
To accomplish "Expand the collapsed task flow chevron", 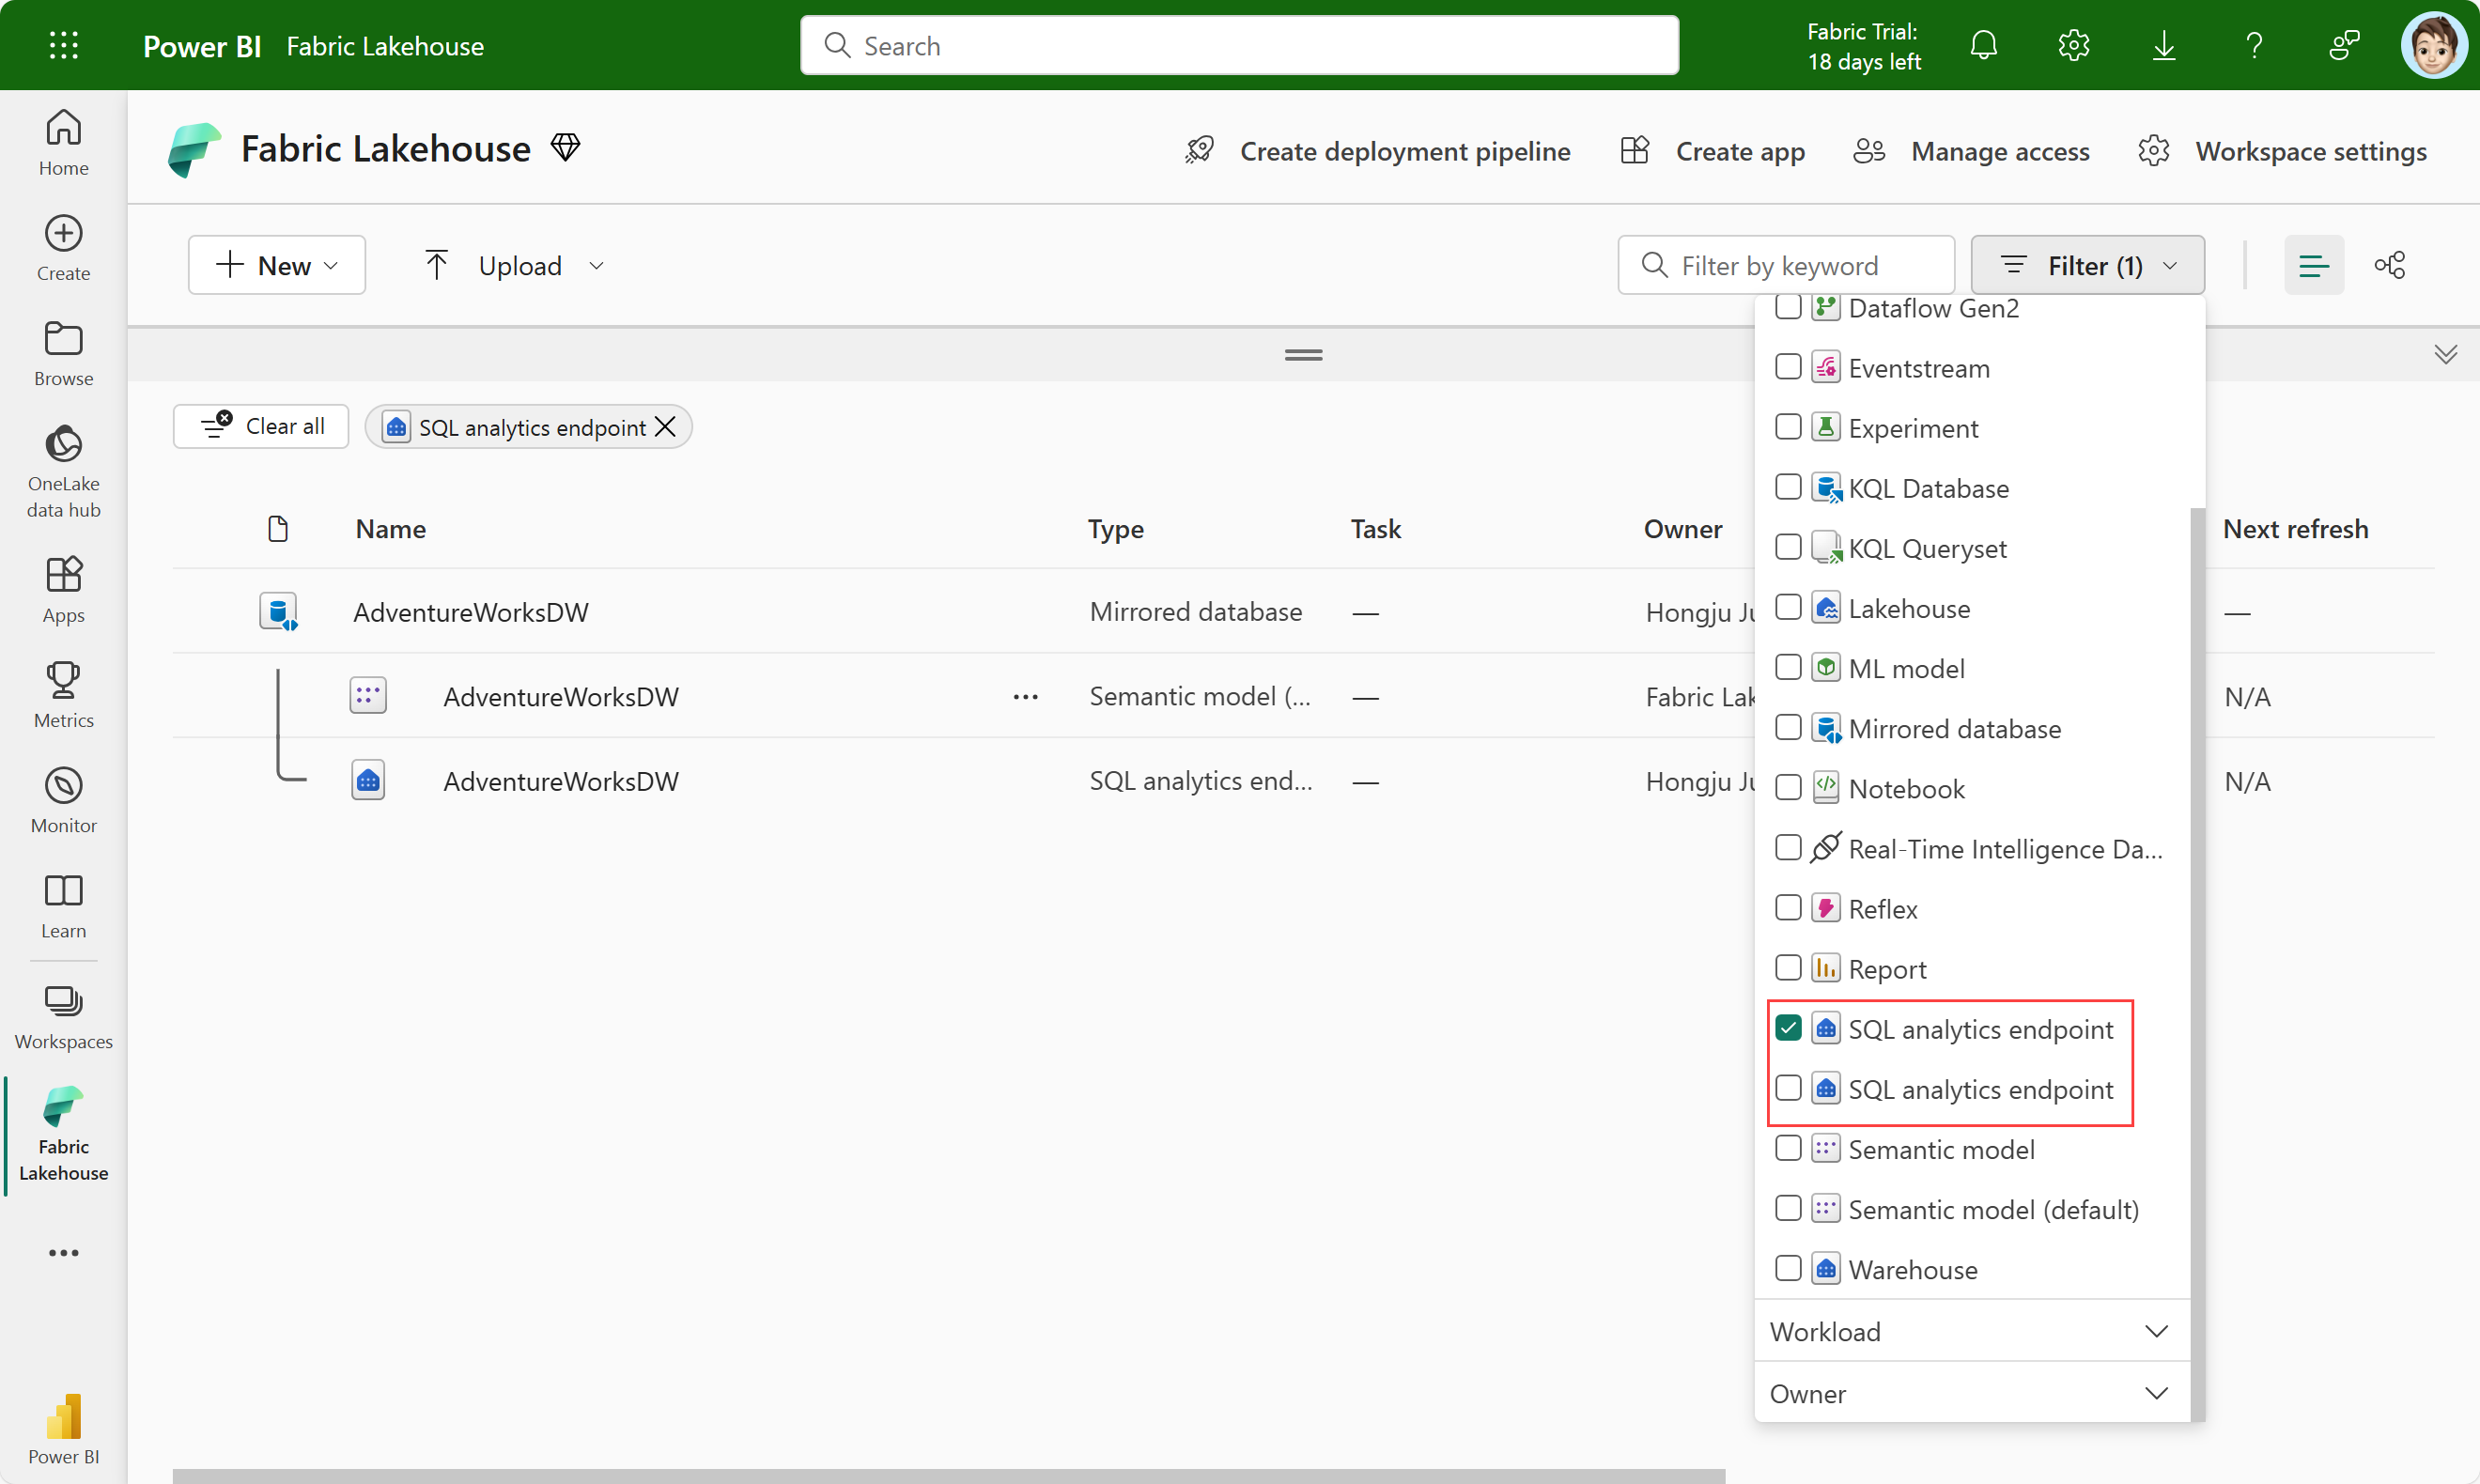I will [x=2446, y=354].
